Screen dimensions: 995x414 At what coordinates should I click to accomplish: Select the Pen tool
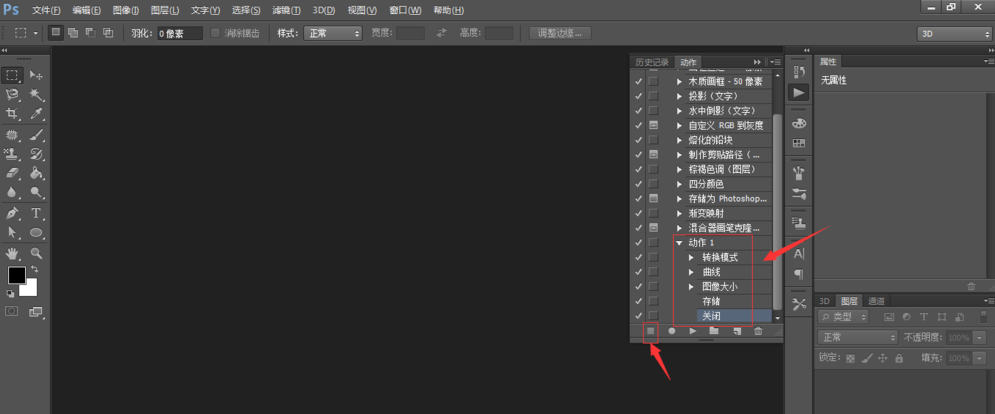click(x=12, y=212)
